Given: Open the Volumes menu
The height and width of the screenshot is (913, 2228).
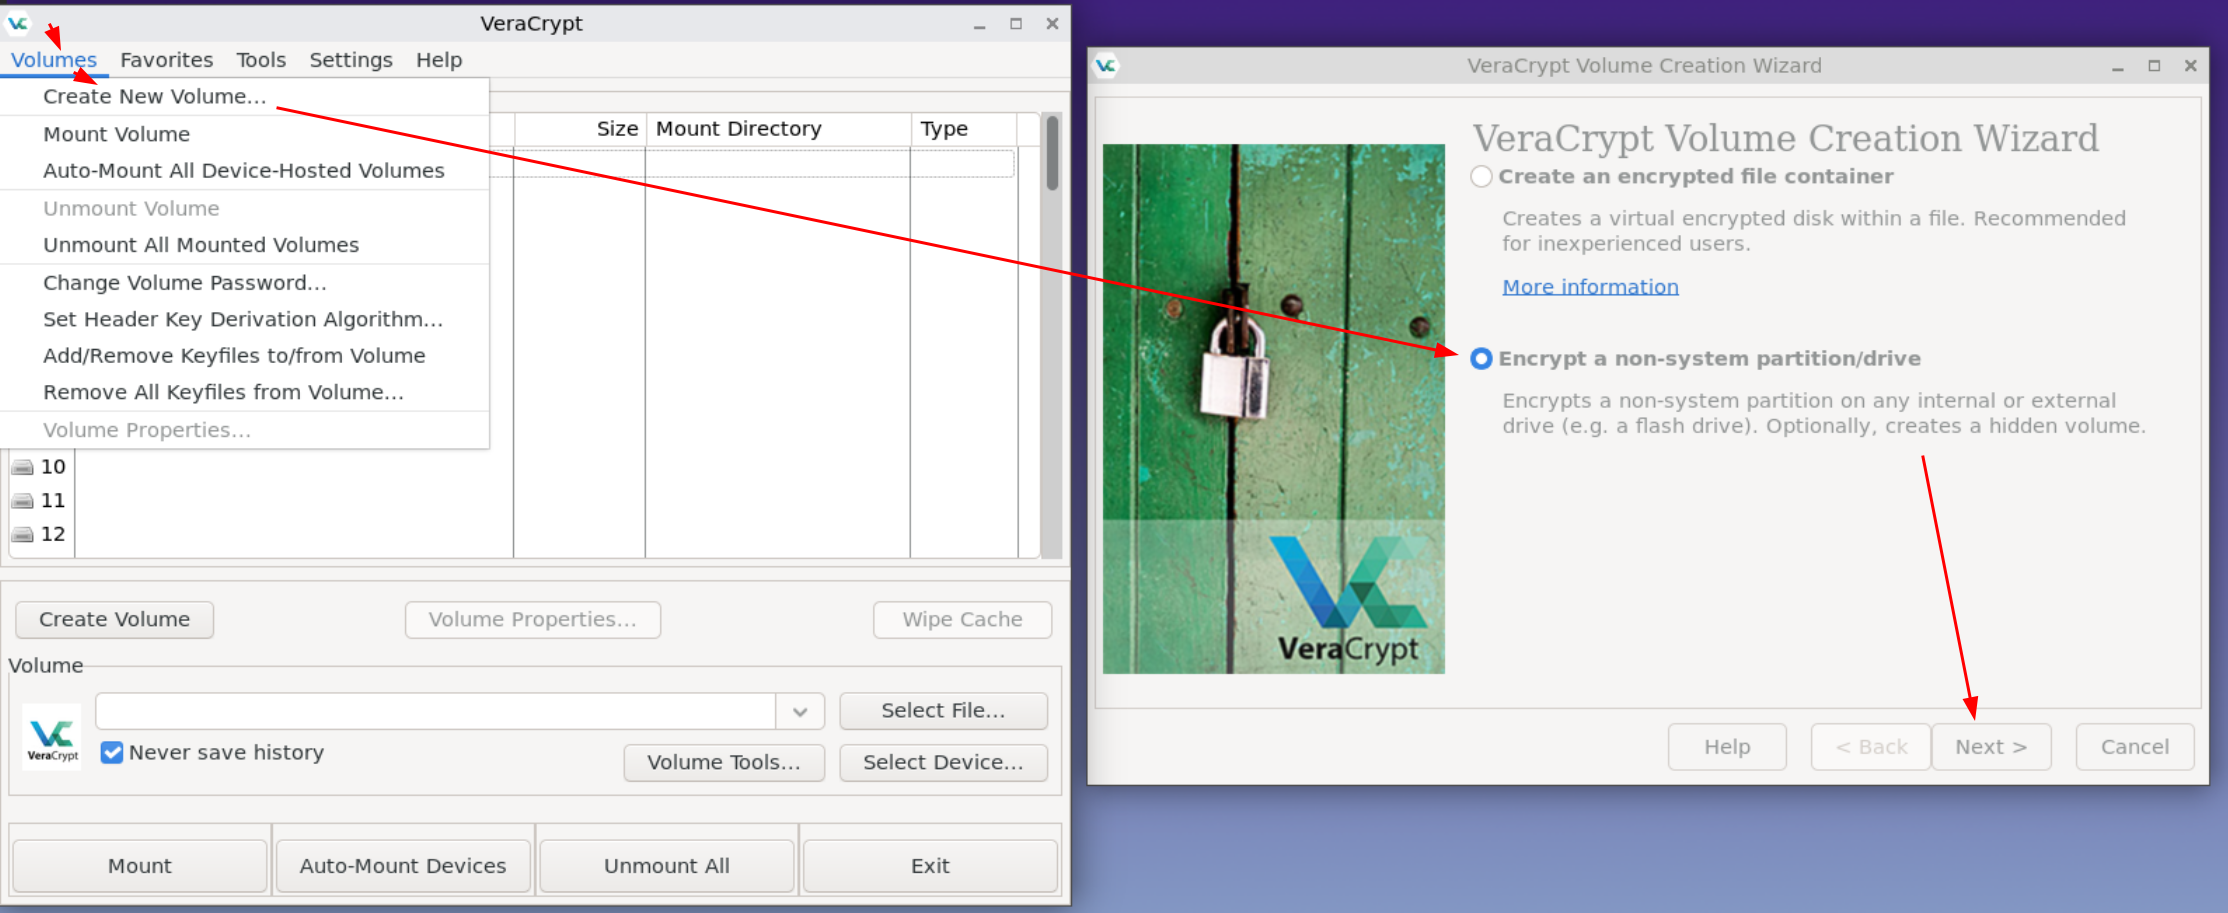Looking at the screenshot, I should point(54,60).
